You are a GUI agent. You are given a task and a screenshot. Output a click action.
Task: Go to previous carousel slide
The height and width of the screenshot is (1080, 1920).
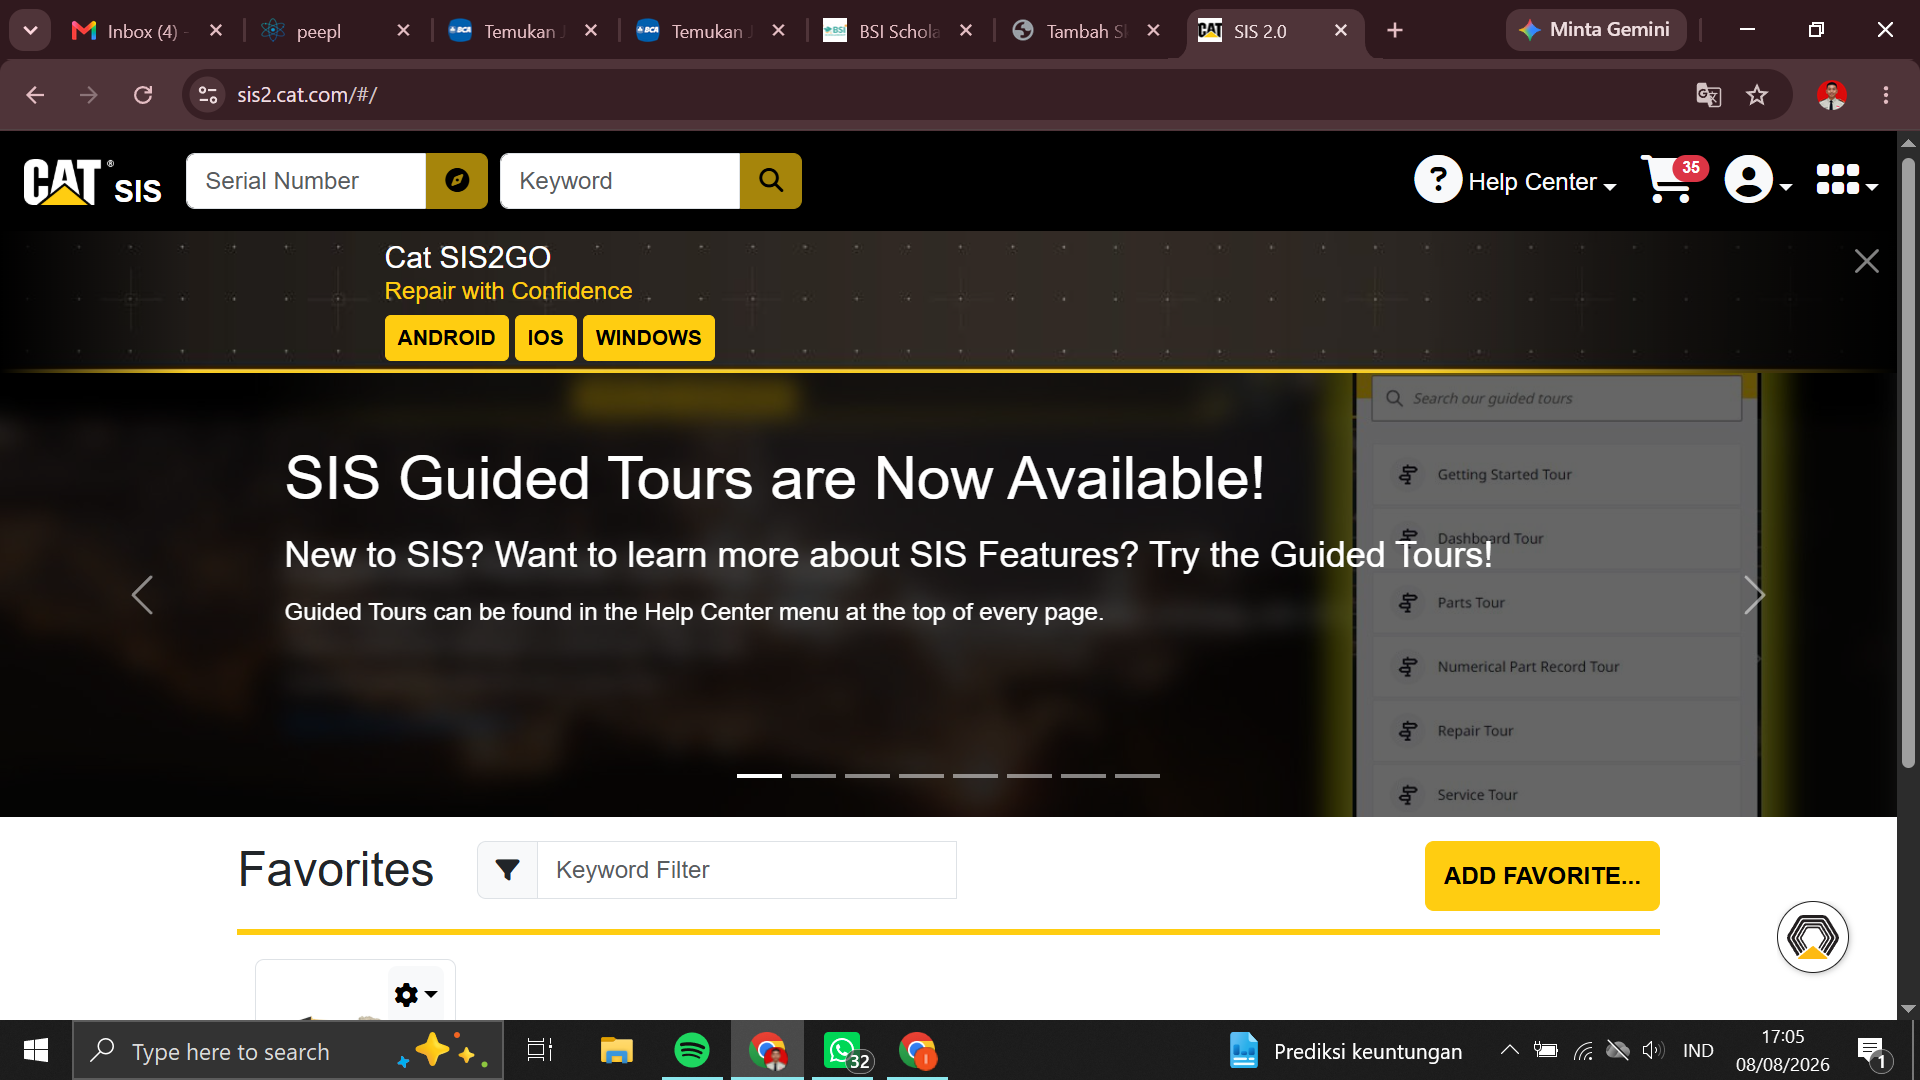pyautogui.click(x=142, y=595)
